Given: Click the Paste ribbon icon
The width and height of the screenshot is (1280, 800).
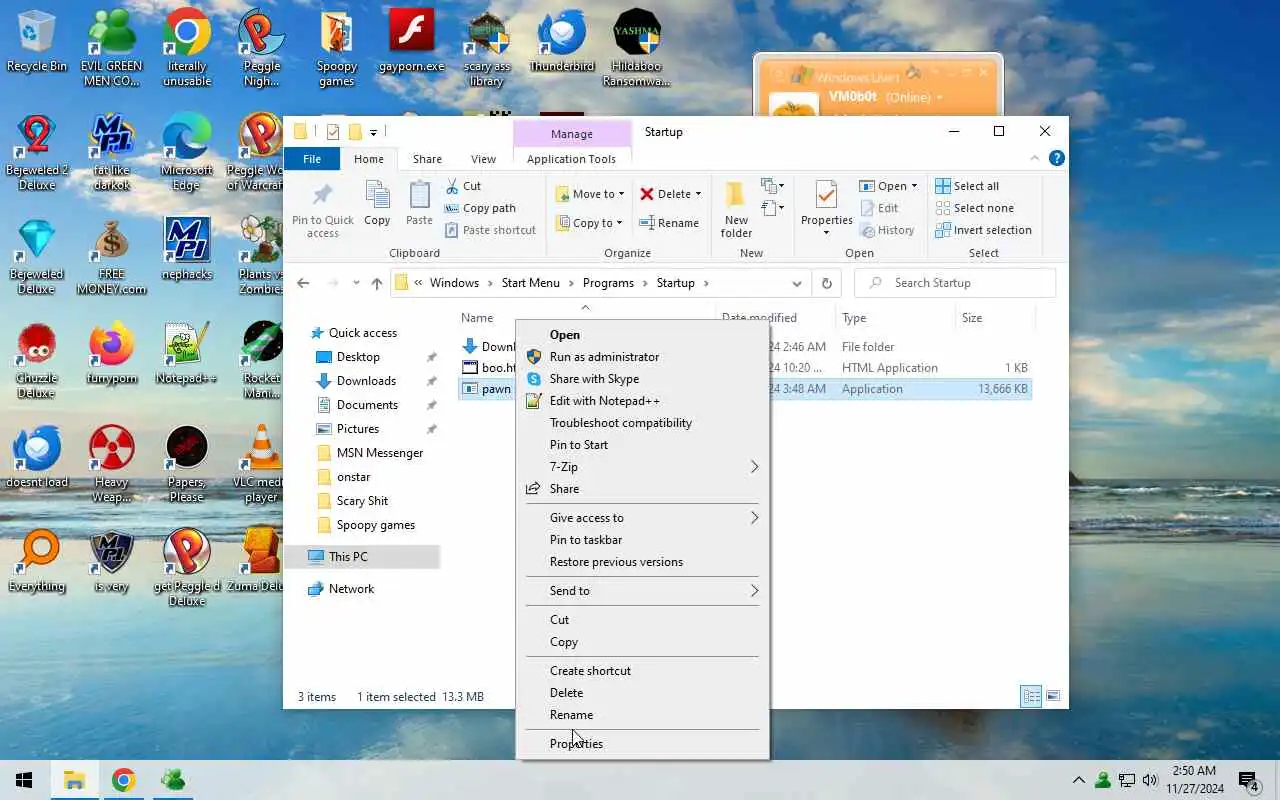Looking at the screenshot, I should click(419, 204).
